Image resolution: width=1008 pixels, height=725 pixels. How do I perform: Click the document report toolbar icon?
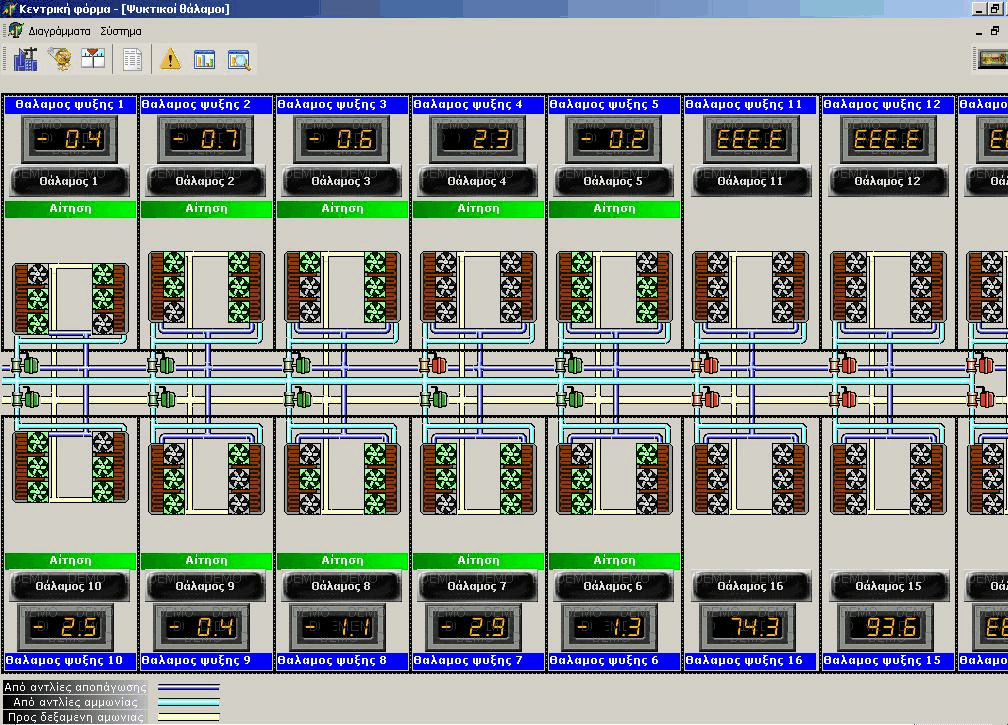[132, 60]
